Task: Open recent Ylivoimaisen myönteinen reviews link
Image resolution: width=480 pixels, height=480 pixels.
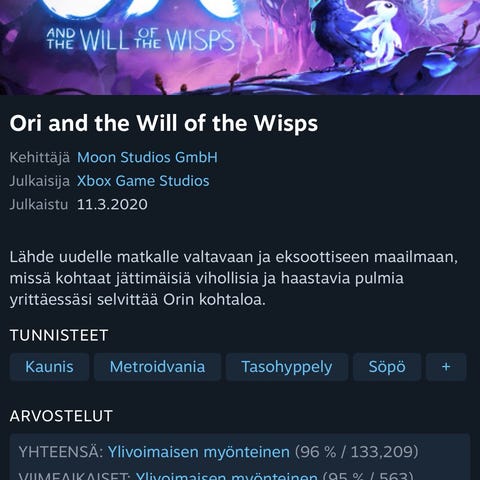Action: click(227, 475)
